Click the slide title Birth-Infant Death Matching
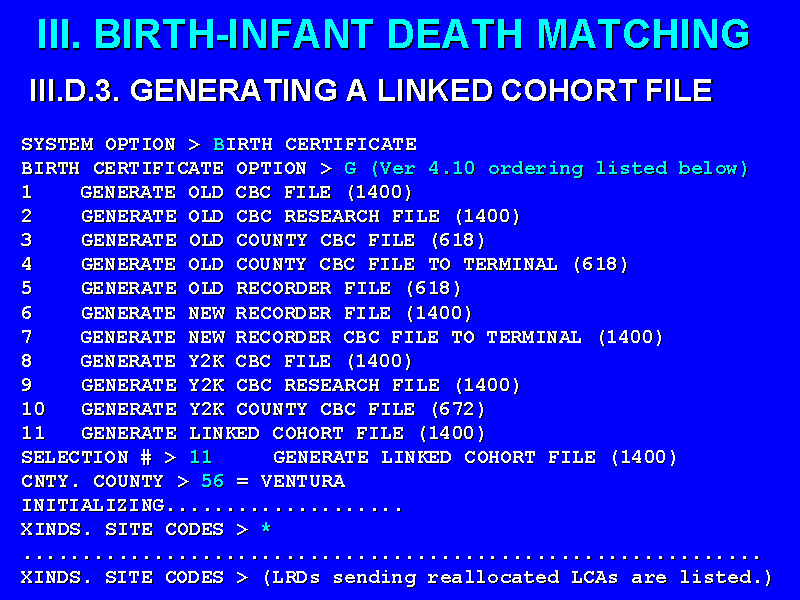The height and width of the screenshot is (600, 800). [x=394, y=35]
